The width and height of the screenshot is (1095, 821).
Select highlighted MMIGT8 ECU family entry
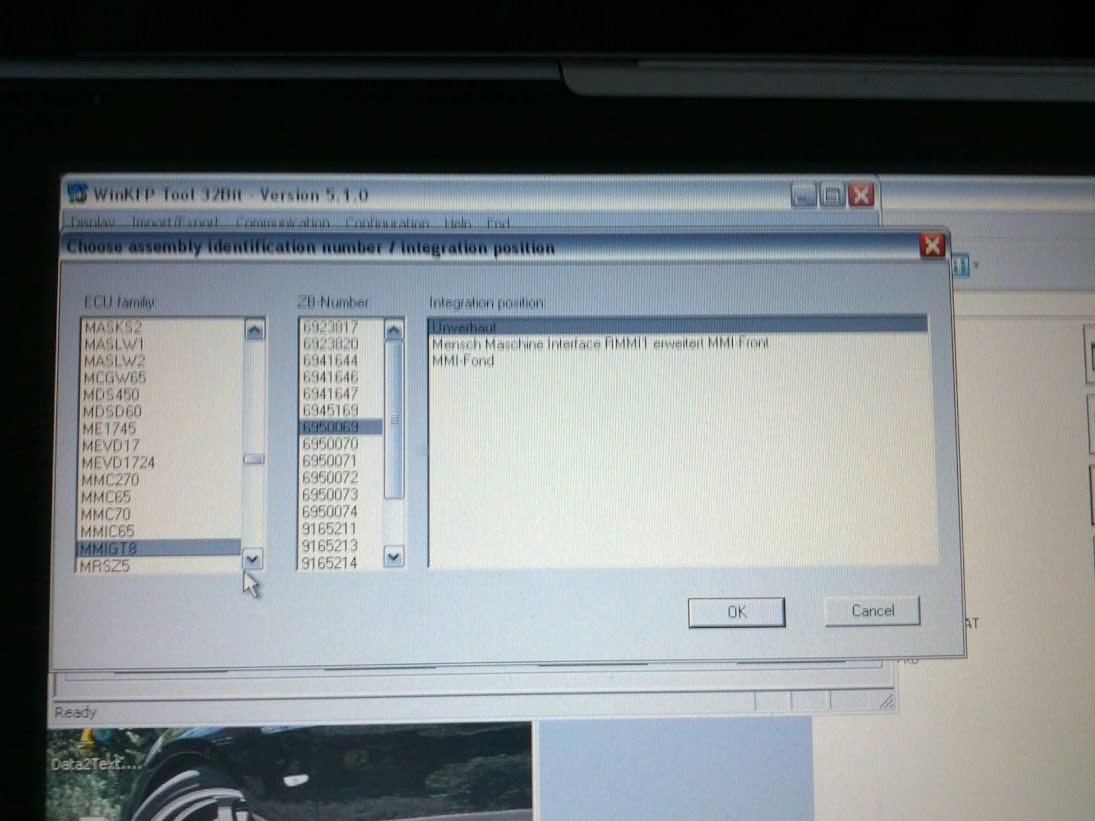click(158, 548)
